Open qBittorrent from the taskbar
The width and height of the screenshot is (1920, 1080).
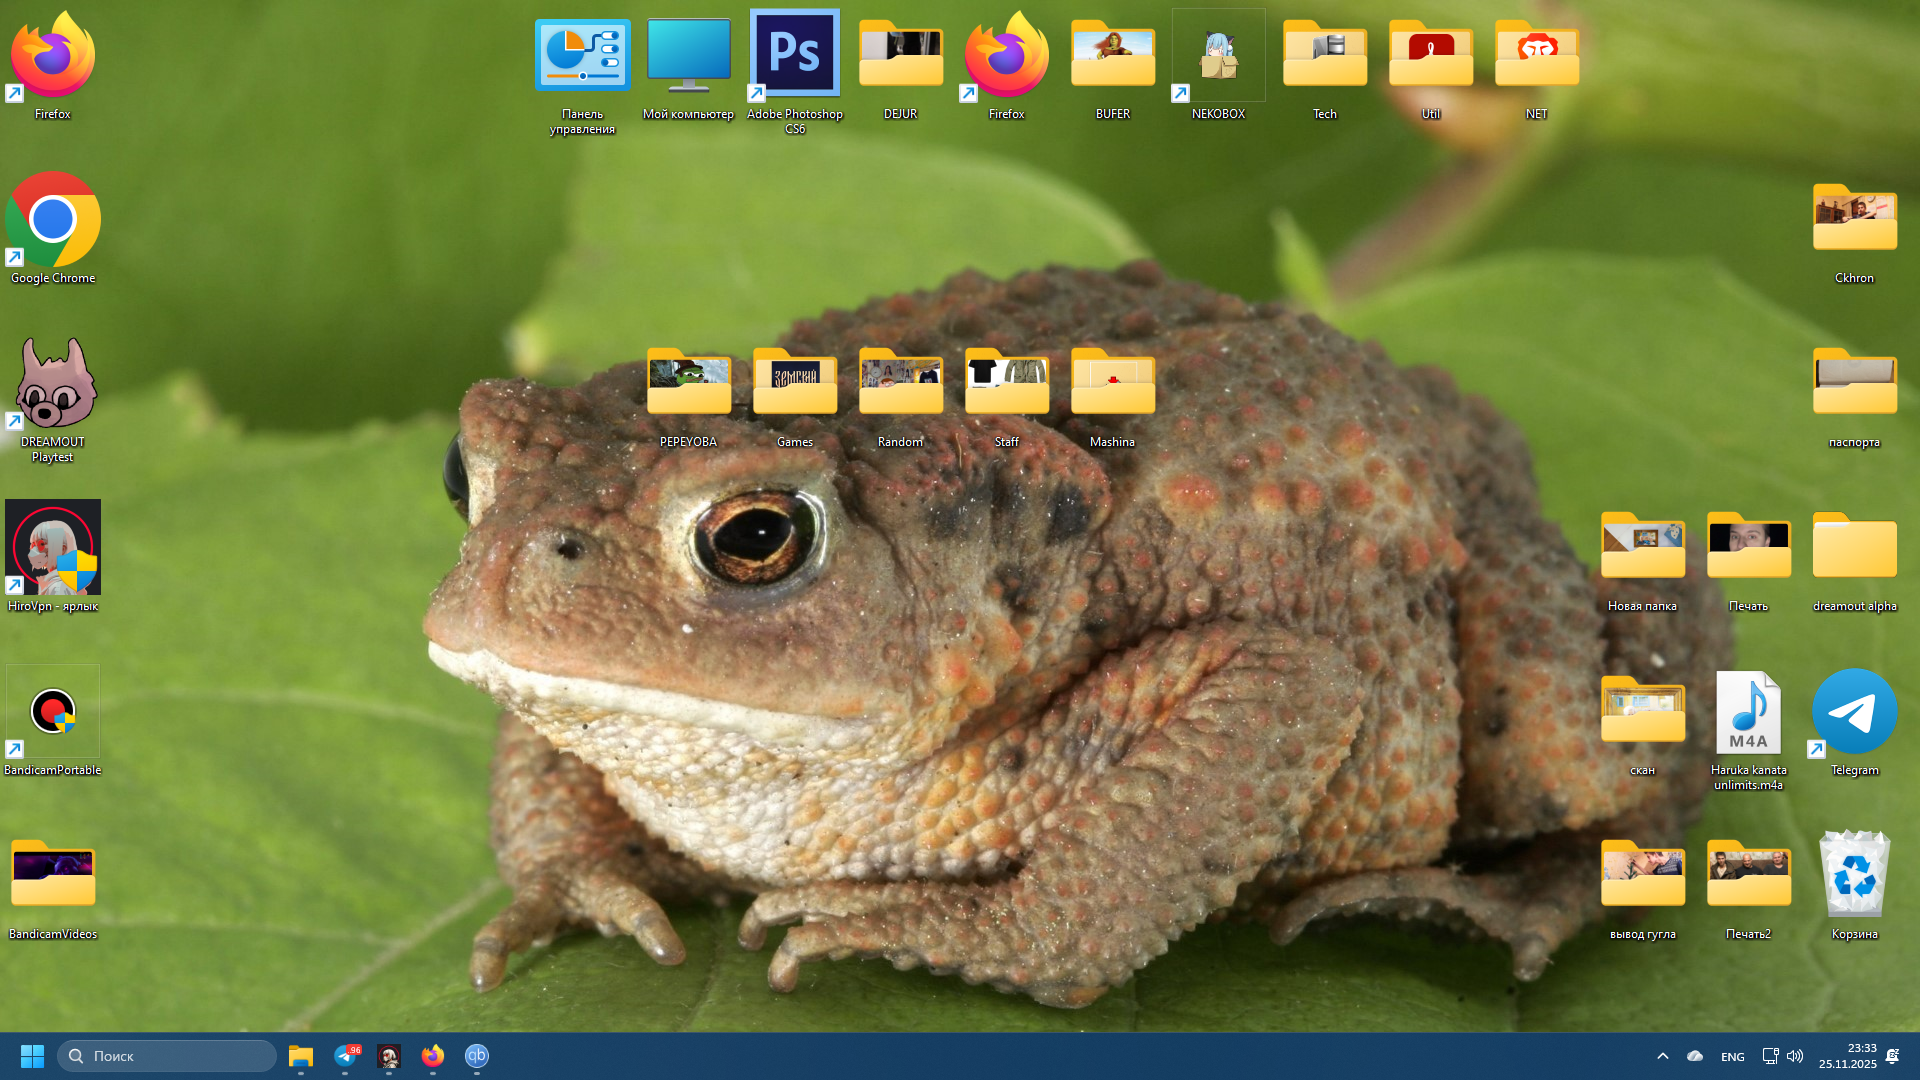pos(477,1056)
